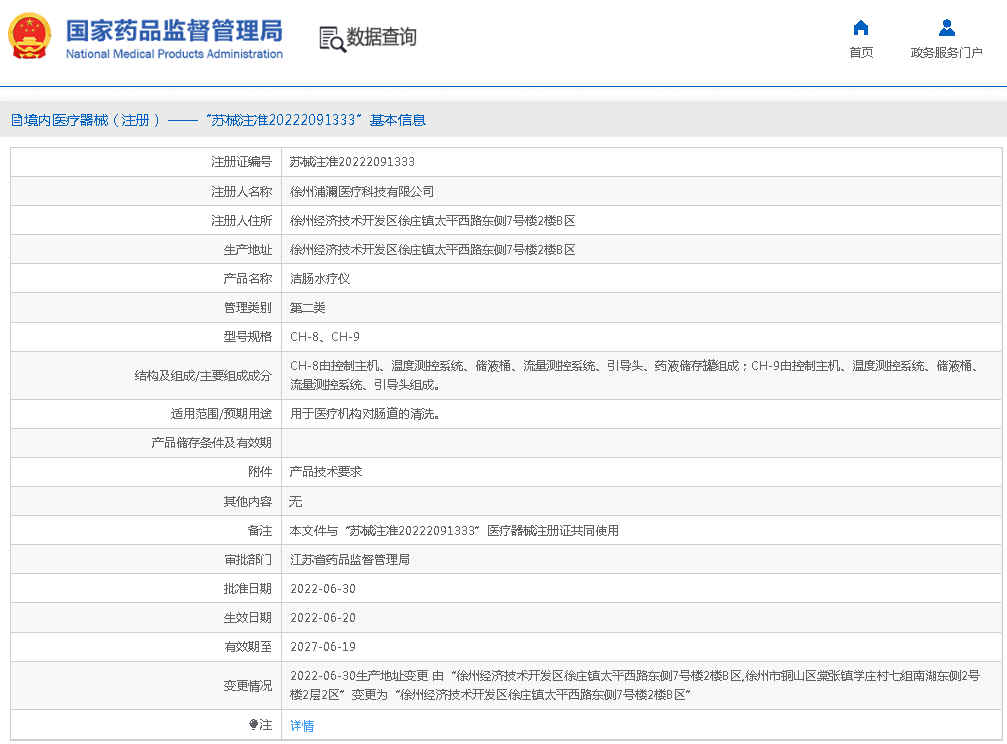Click the National Medical Products Administration English text
Viewport: 1007px width, 744px height.
pyautogui.click(x=174, y=54)
